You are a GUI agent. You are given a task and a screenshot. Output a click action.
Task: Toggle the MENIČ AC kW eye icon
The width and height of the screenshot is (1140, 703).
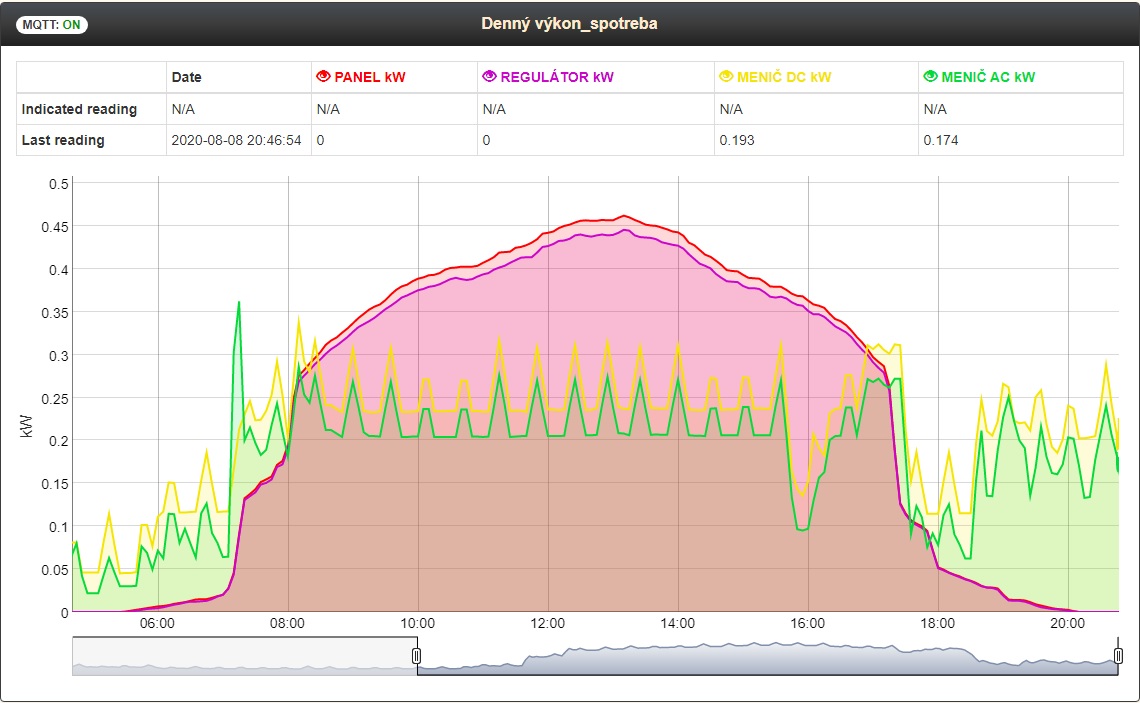930,76
